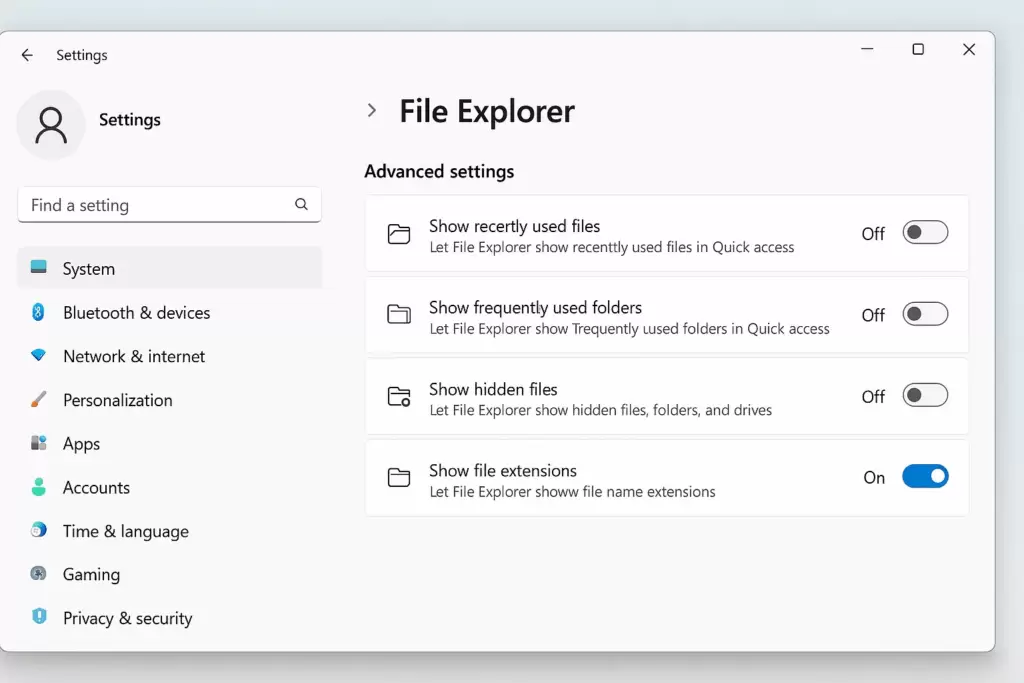Screen dimensions: 1024x683
Task: Select the System icon in the sidebar
Action: (37, 268)
